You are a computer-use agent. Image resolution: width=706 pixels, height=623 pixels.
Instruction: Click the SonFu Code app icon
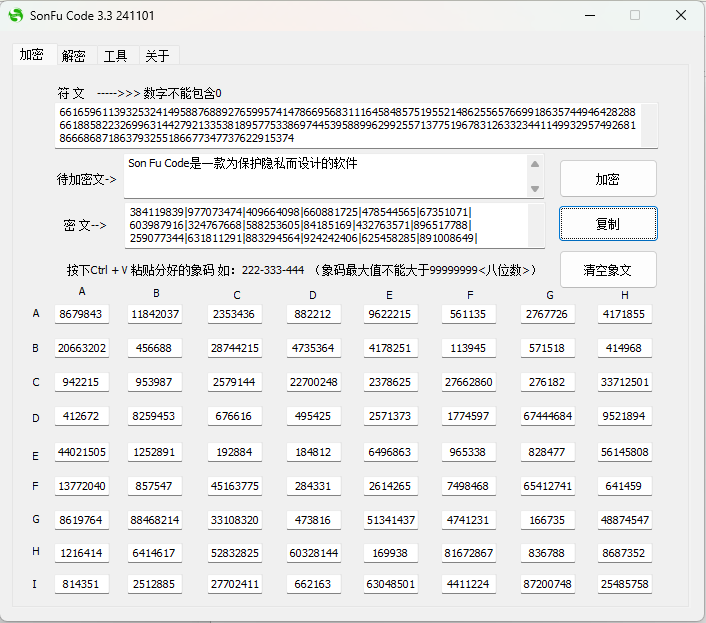(x=15, y=16)
